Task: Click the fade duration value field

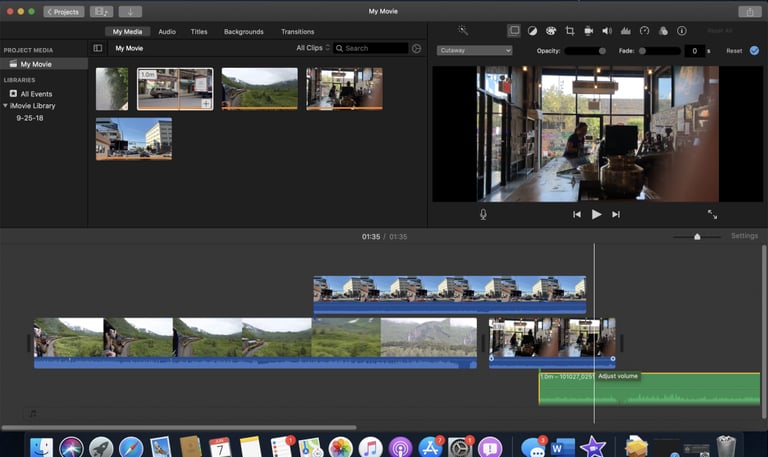Action: [x=695, y=51]
